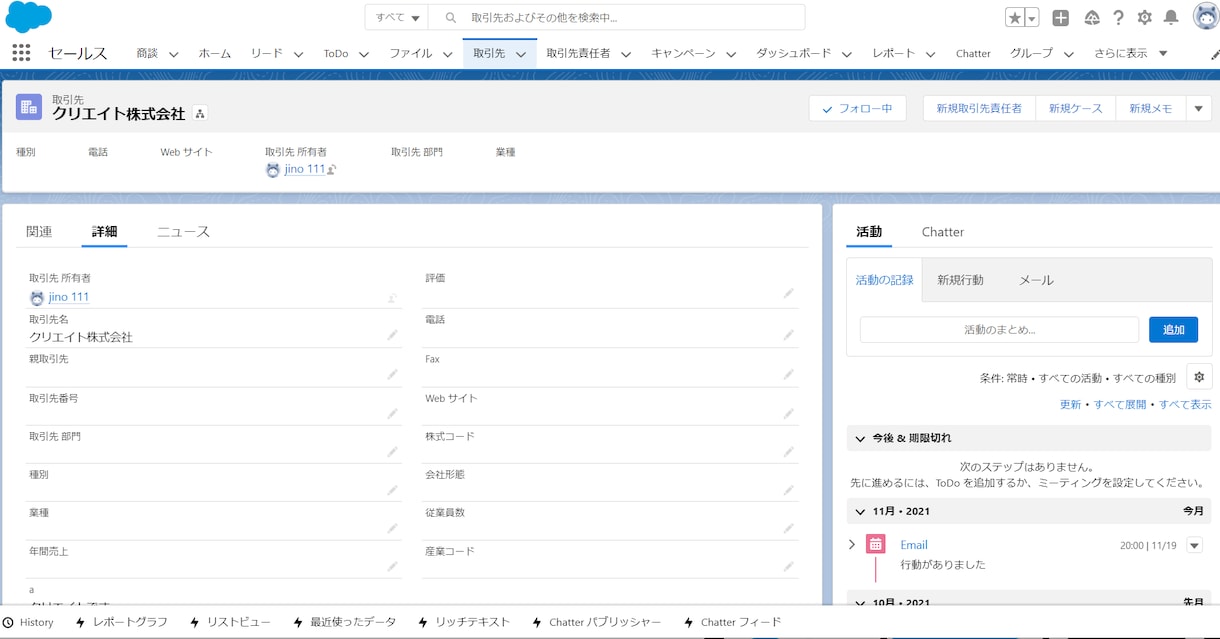Edit the Fax field pencil icon
Viewport: 1220px width, 639px height.
tap(788, 374)
